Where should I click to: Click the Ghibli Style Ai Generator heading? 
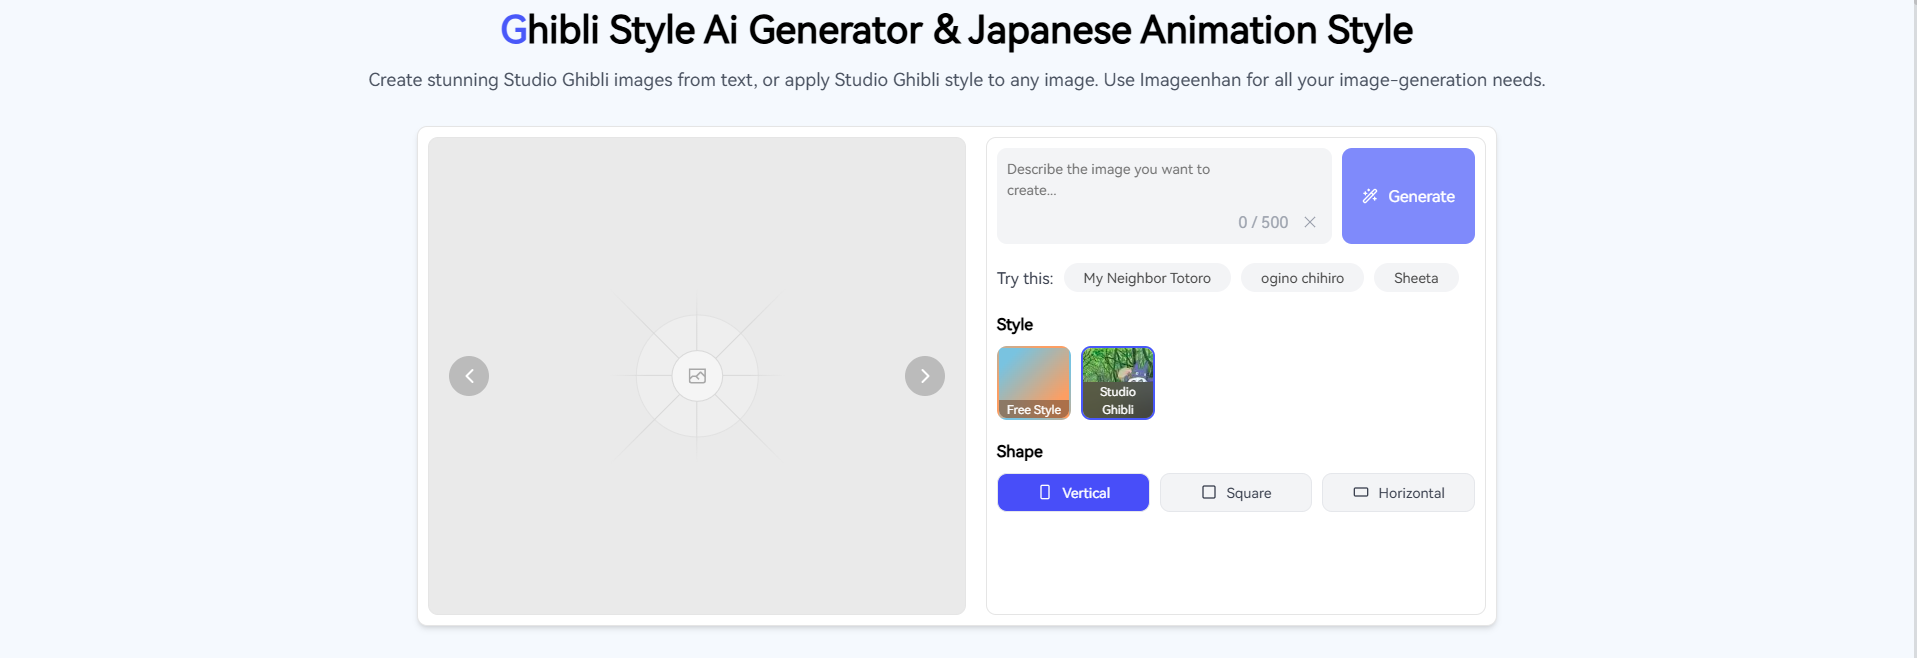coord(956,30)
